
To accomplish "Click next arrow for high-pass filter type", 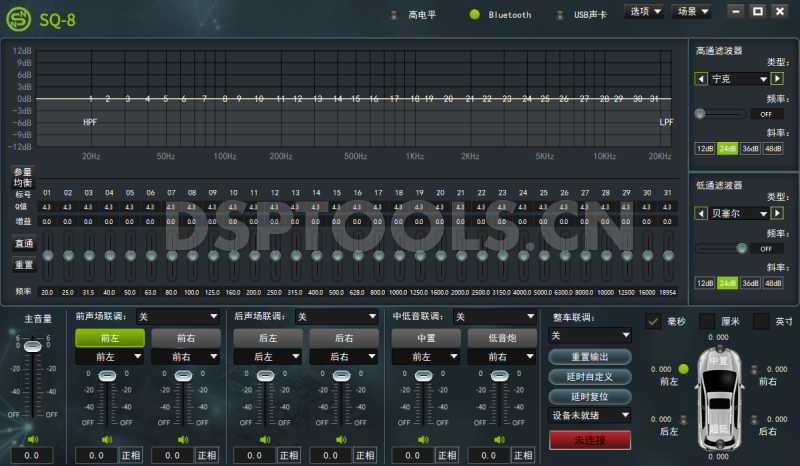I will click(777, 78).
